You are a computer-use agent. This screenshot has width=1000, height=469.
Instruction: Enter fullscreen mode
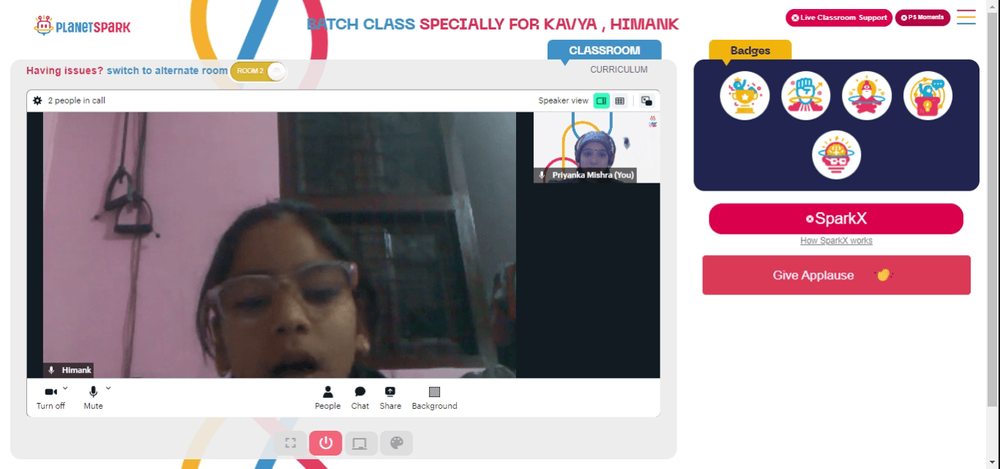tap(290, 443)
